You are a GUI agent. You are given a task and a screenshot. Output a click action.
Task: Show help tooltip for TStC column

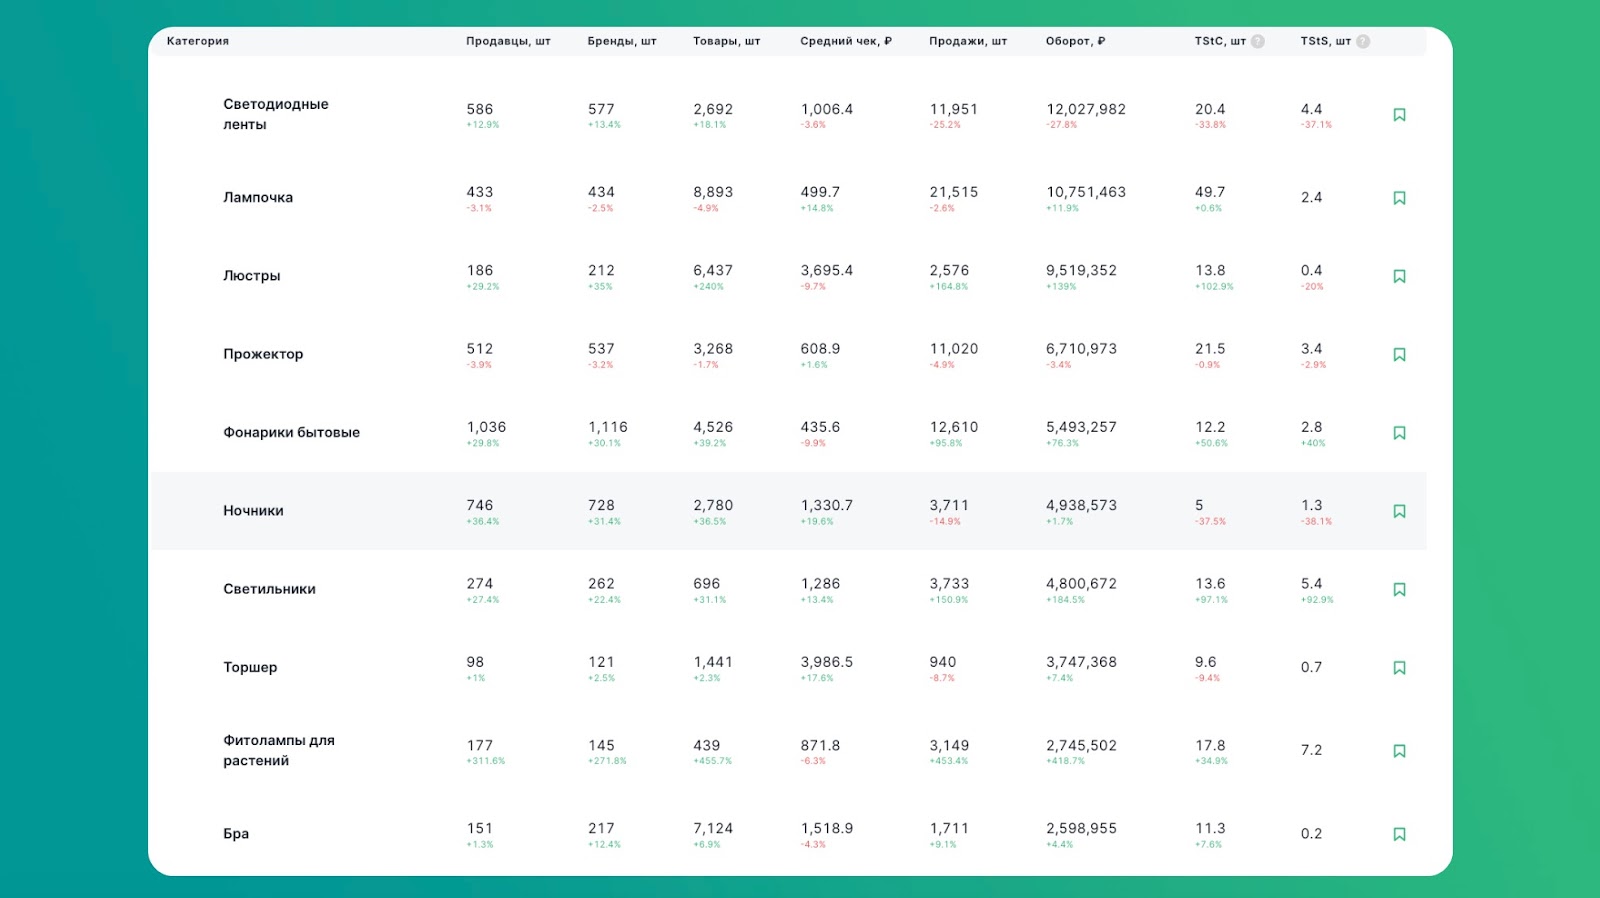click(1258, 41)
